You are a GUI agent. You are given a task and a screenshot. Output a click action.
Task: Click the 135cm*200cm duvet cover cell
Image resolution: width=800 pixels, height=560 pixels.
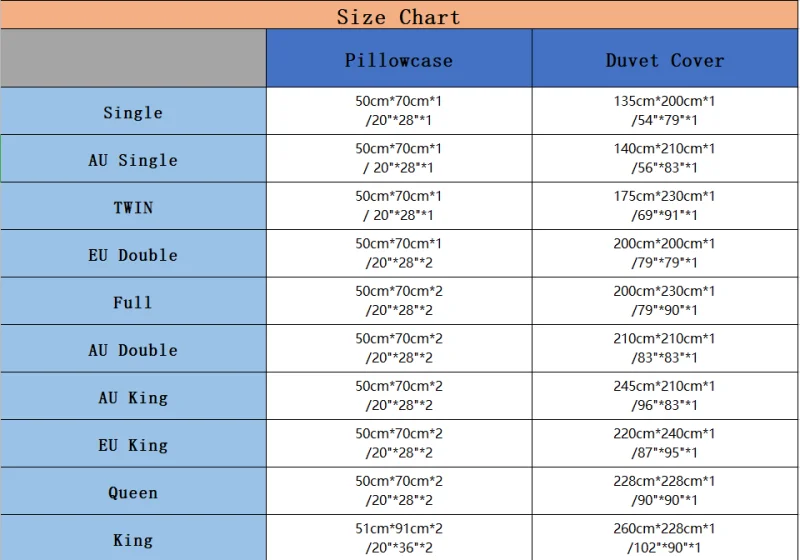664,111
